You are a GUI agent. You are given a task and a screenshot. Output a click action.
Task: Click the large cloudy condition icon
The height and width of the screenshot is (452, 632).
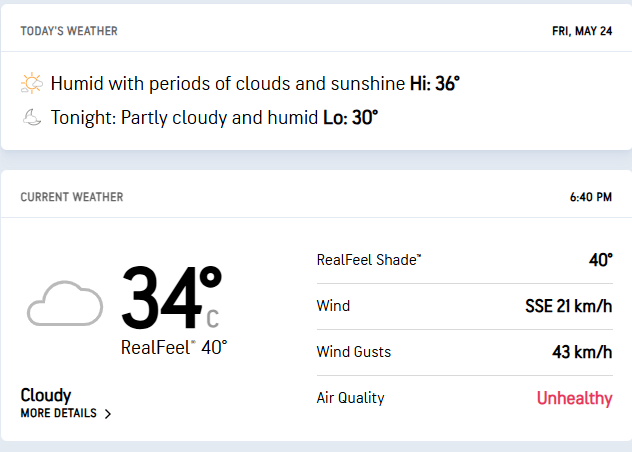(x=65, y=303)
